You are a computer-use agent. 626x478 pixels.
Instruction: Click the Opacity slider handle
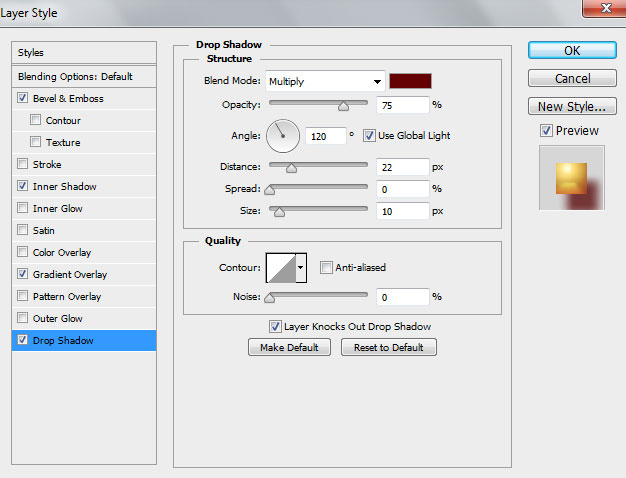343,106
